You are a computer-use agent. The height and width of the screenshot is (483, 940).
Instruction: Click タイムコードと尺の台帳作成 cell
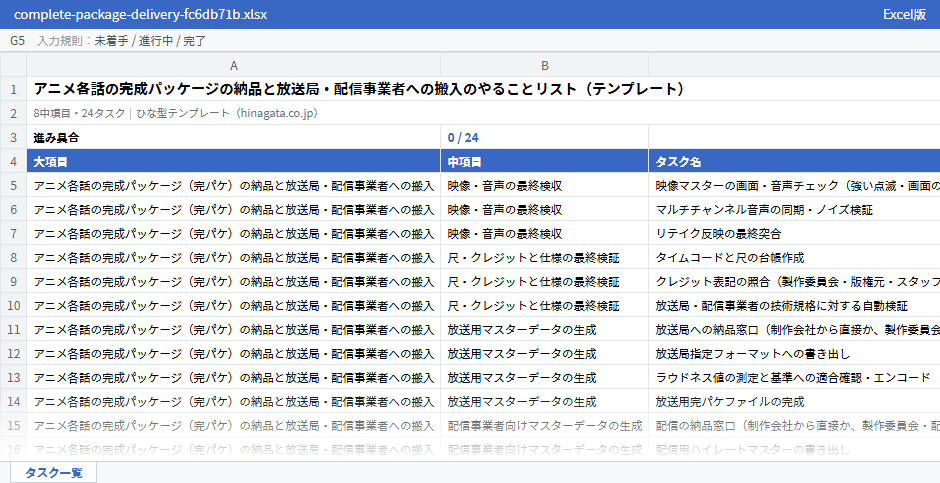tap(794, 257)
